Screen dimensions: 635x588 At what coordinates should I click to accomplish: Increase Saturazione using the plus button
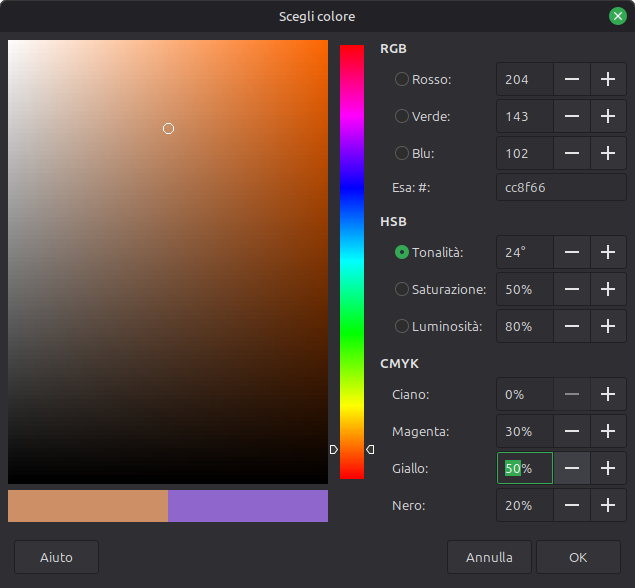(x=607, y=289)
